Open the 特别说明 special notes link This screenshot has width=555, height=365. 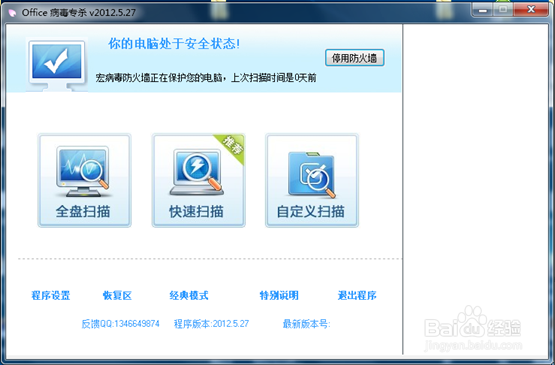coord(279,295)
